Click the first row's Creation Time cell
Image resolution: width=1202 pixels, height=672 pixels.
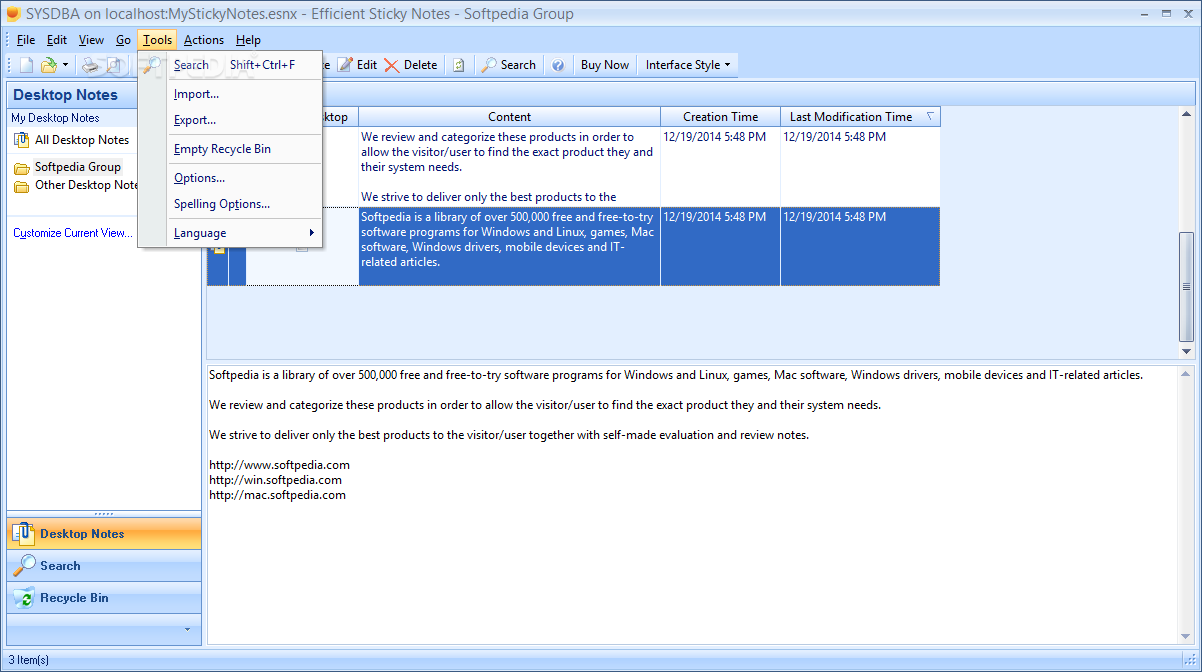pyautogui.click(x=720, y=167)
